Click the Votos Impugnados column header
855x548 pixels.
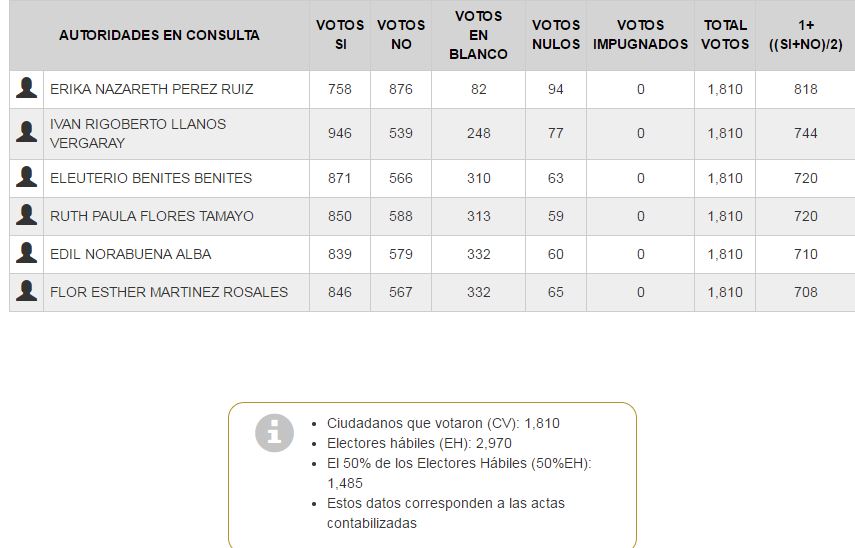point(640,35)
